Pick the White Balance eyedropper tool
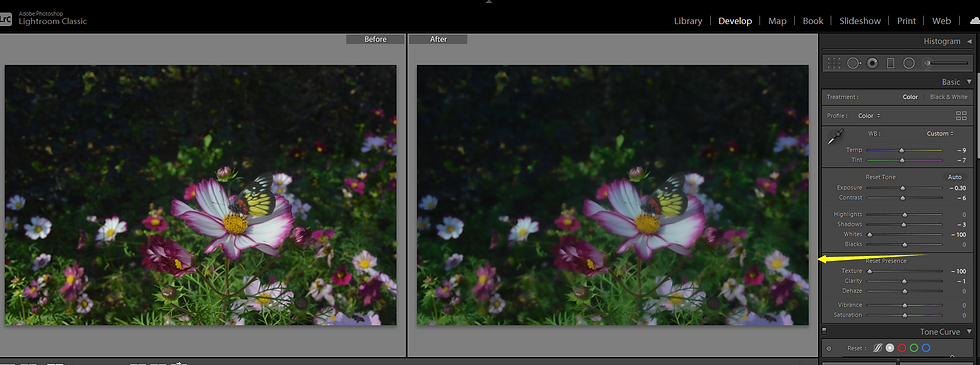Image resolution: width=980 pixels, height=365 pixels. pyautogui.click(x=836, y=137)
